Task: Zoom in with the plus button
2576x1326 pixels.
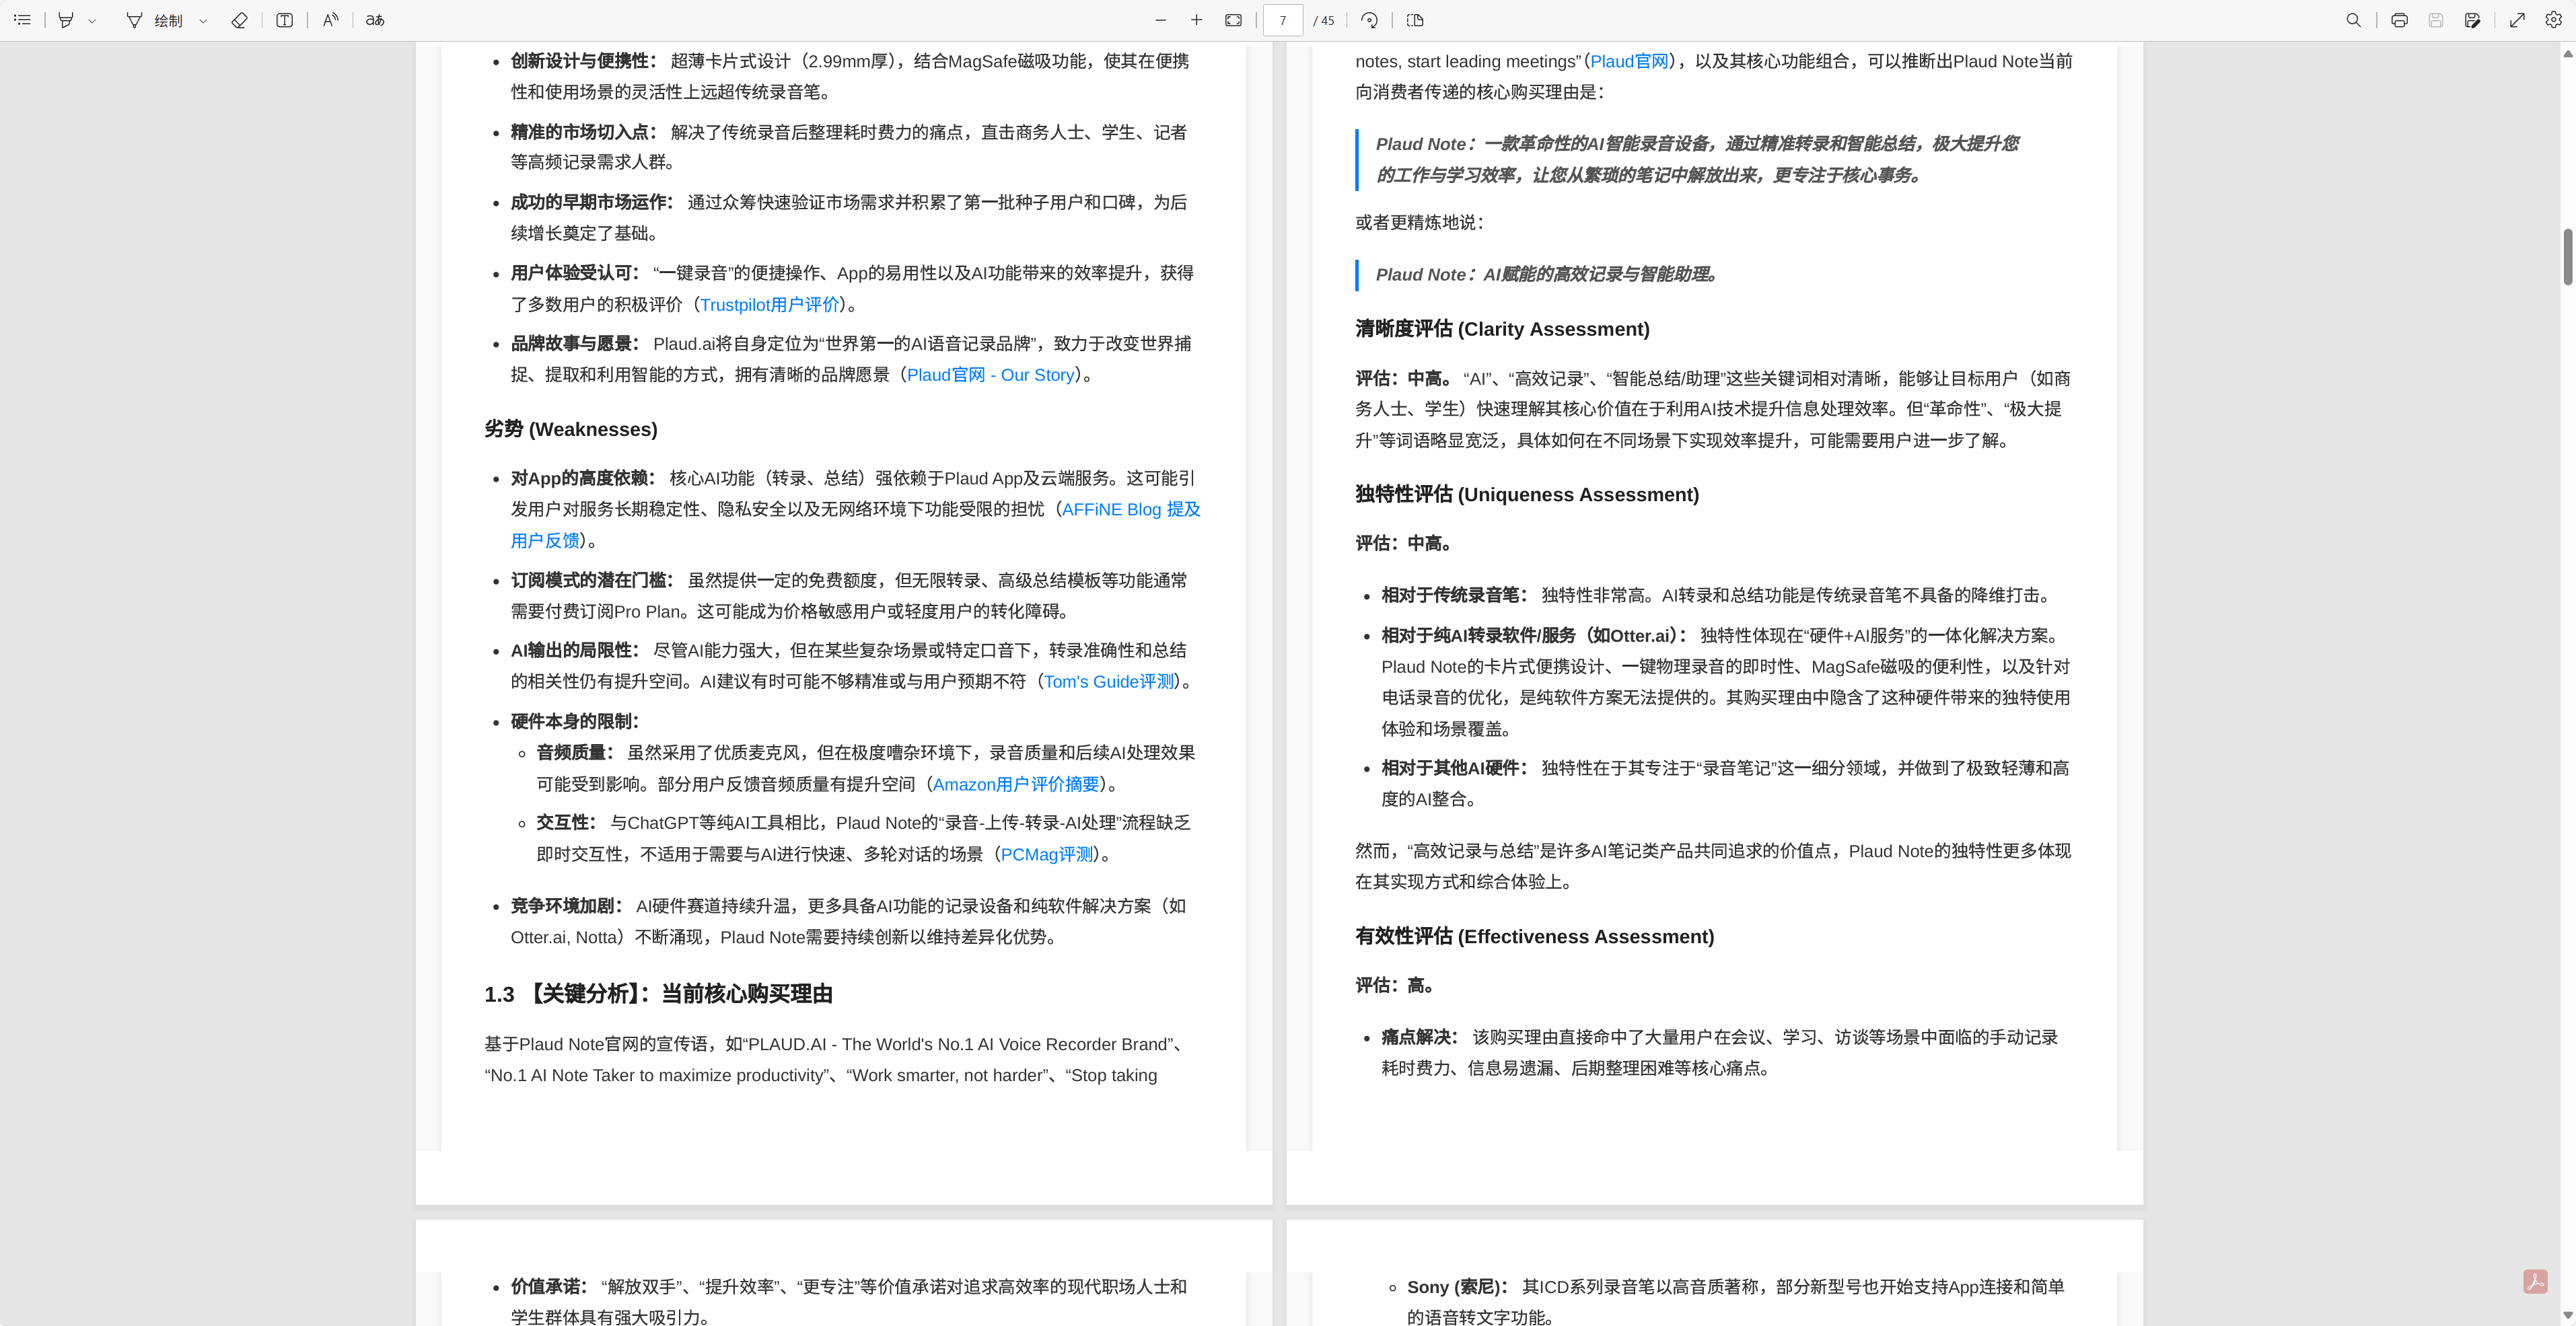Action: point(1196,20)
